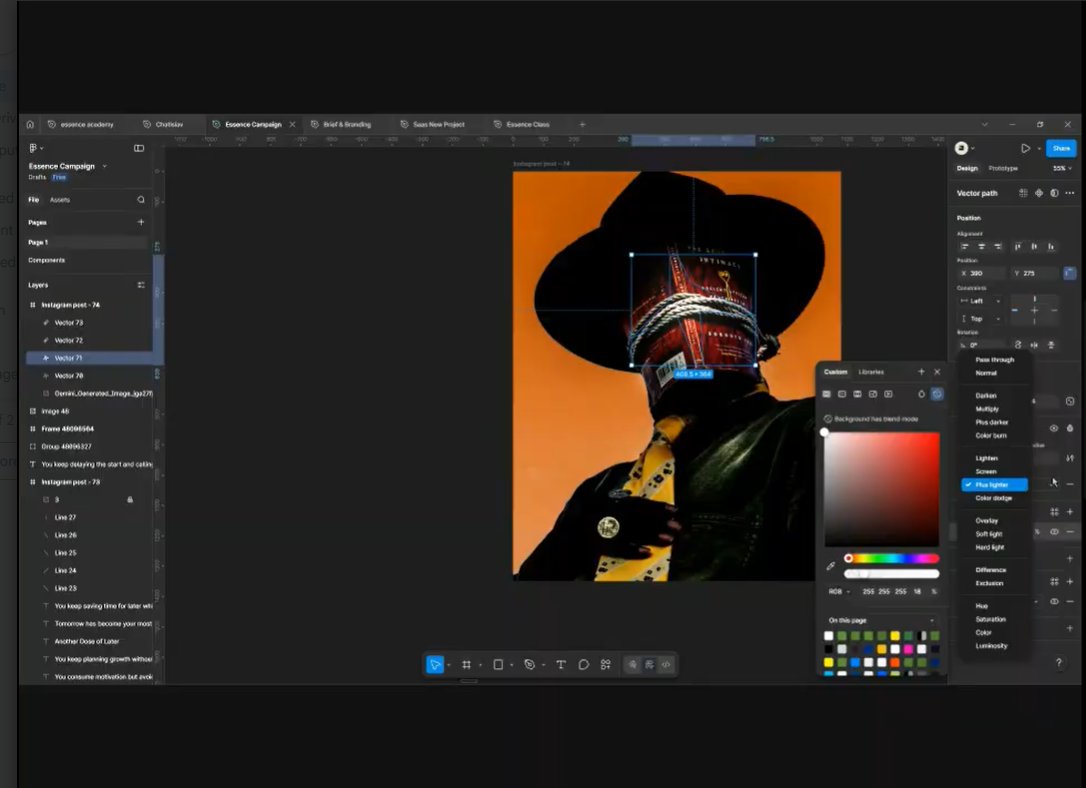Pick the magenta swatch on this page
Screen dimensions: 1086x788
[x=908, y=650]
